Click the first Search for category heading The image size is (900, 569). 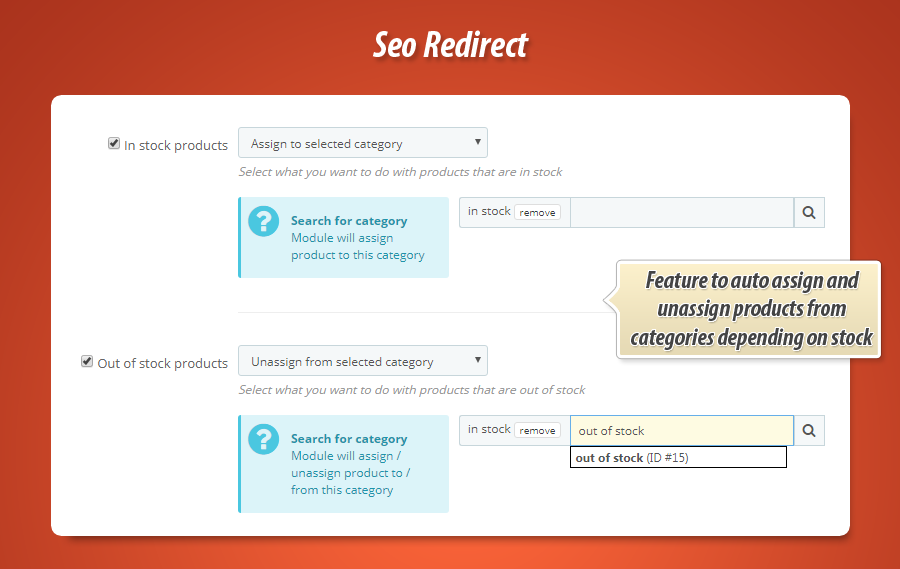[x=349, y=221]
